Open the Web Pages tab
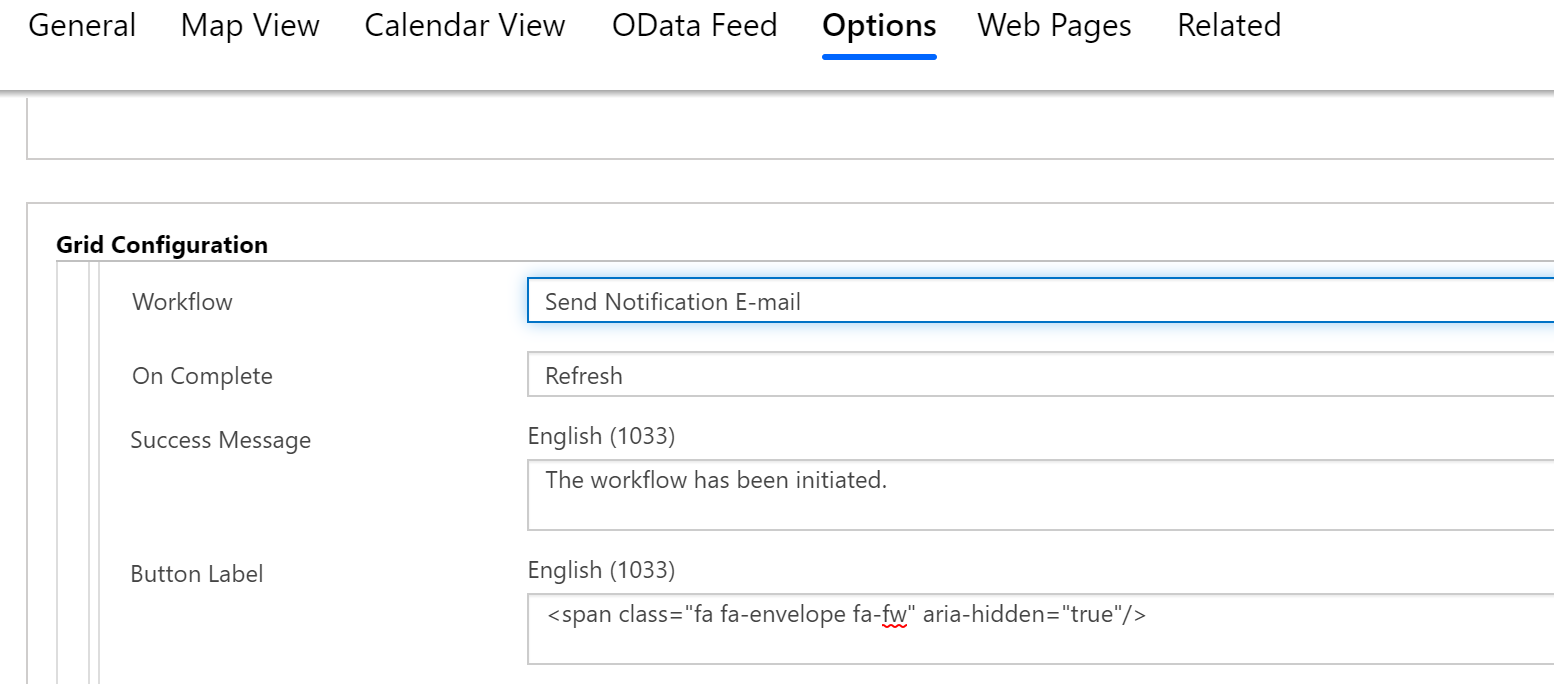 tap(1054, 26)
